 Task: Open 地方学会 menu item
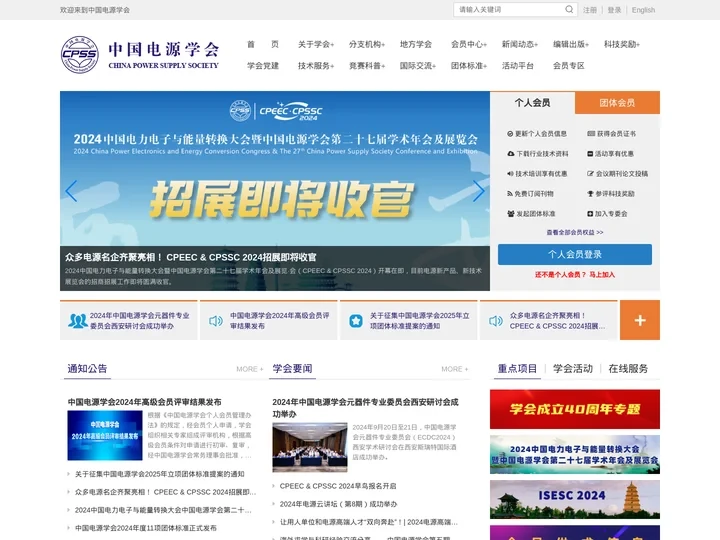pos(416,44)
